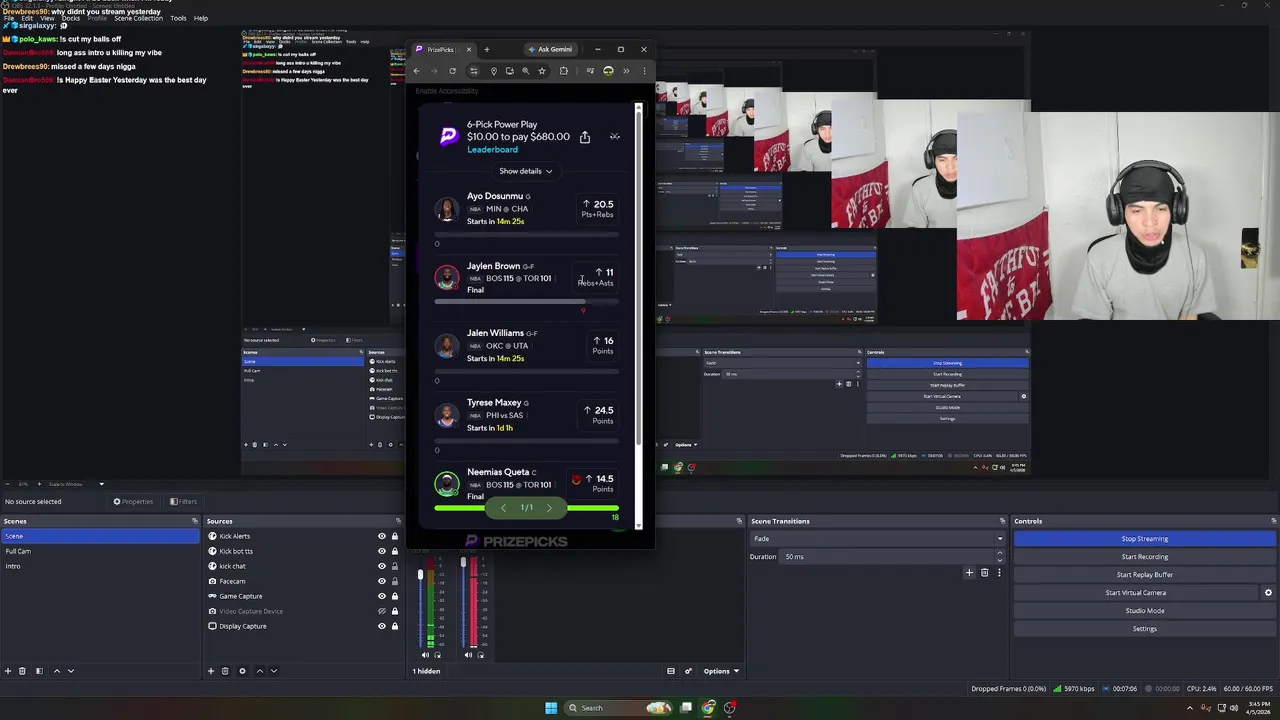Pop out the Scene Transitions dock
Screen dimensions: 1280x720
pyautogui.click(x=1002, y=521)
